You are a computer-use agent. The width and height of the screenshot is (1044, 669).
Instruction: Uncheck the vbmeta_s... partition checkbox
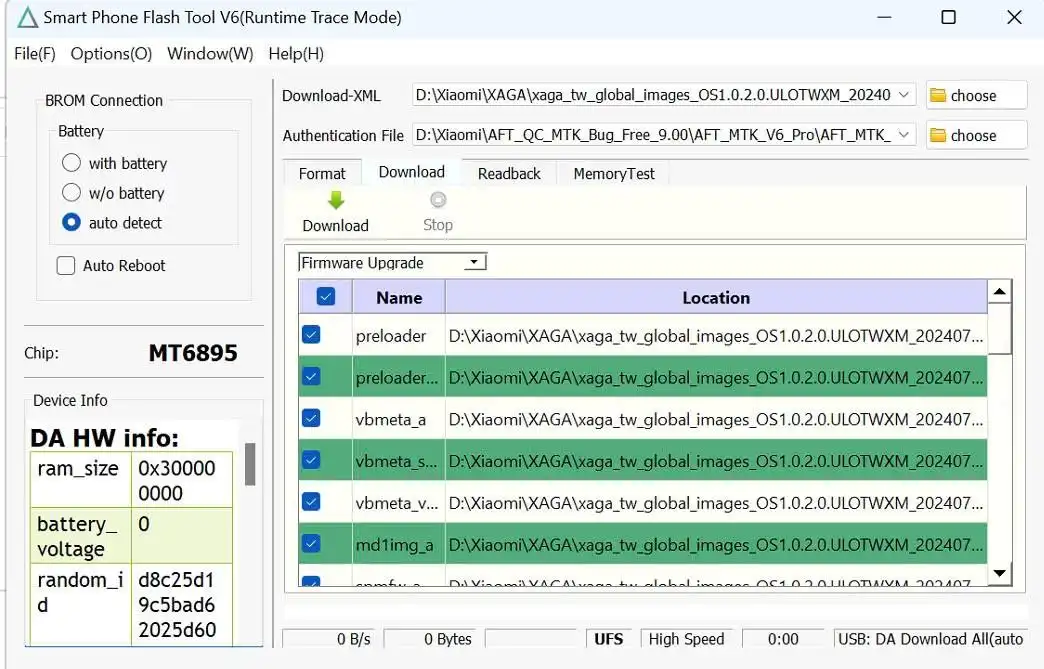[311, 460]
